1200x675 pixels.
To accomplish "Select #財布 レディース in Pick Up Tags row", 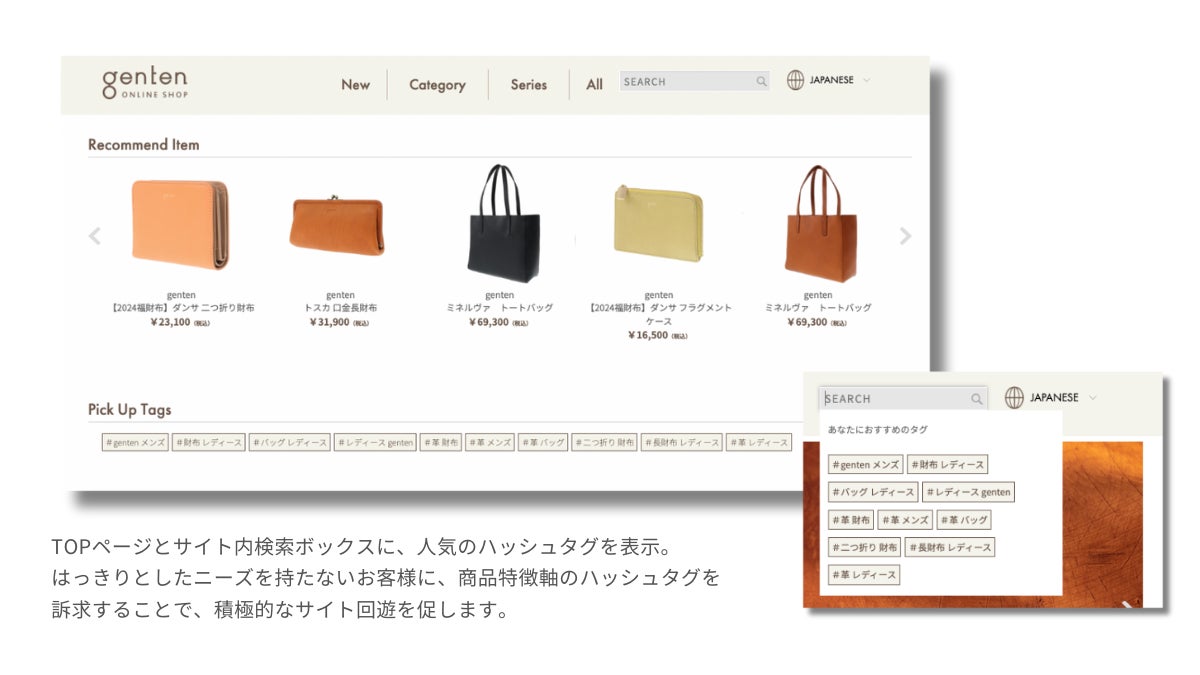I will tap(208, 442).
